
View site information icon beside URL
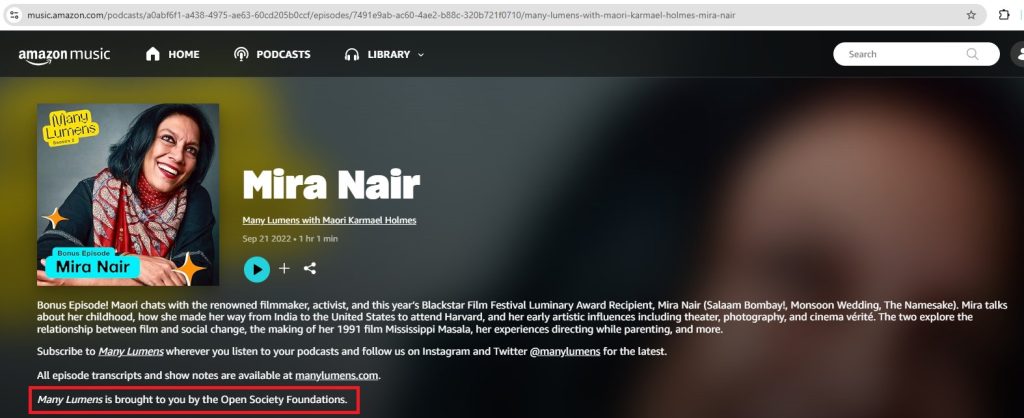(x=13, y=15)
